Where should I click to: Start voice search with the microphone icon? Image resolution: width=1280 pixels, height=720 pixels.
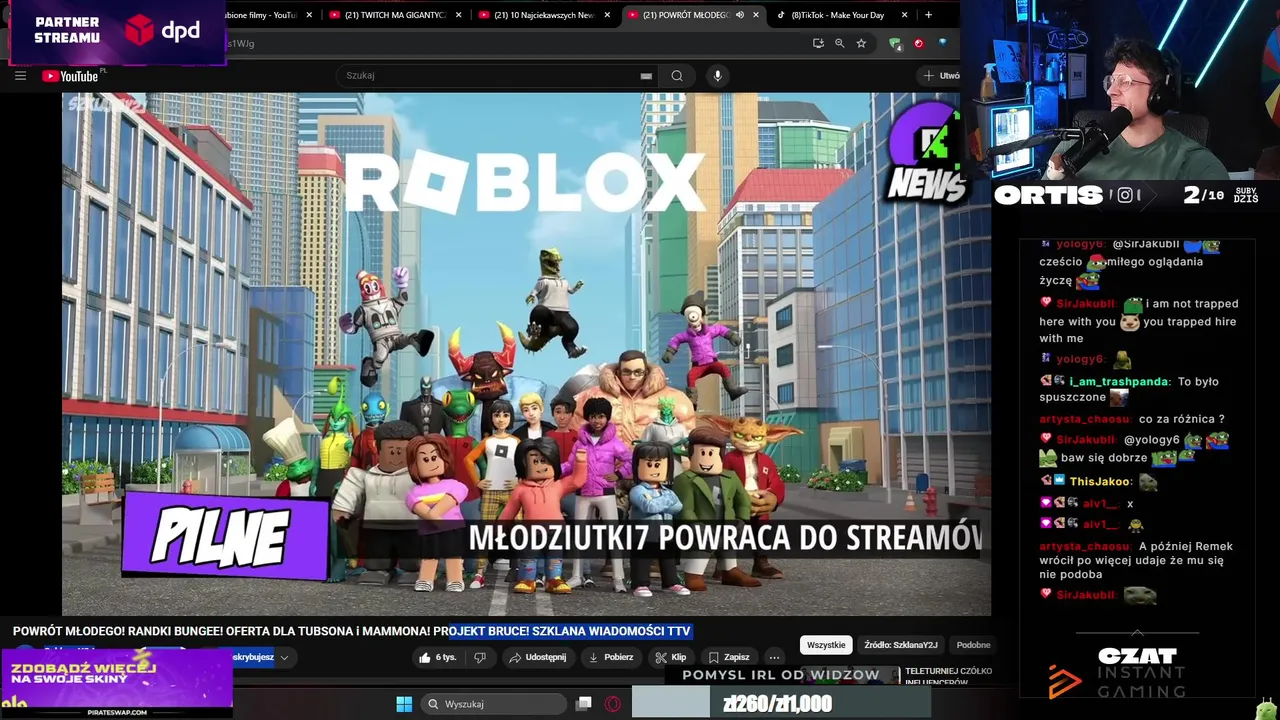pos(717,76)
